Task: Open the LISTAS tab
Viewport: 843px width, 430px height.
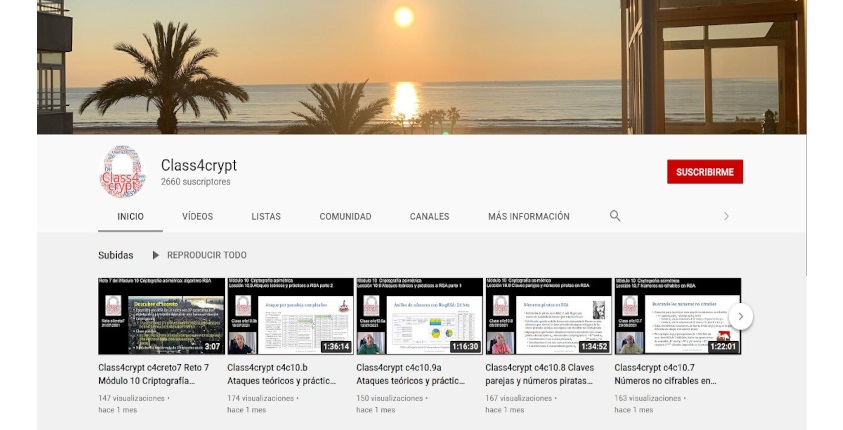Action: click(x=266, y=216)
